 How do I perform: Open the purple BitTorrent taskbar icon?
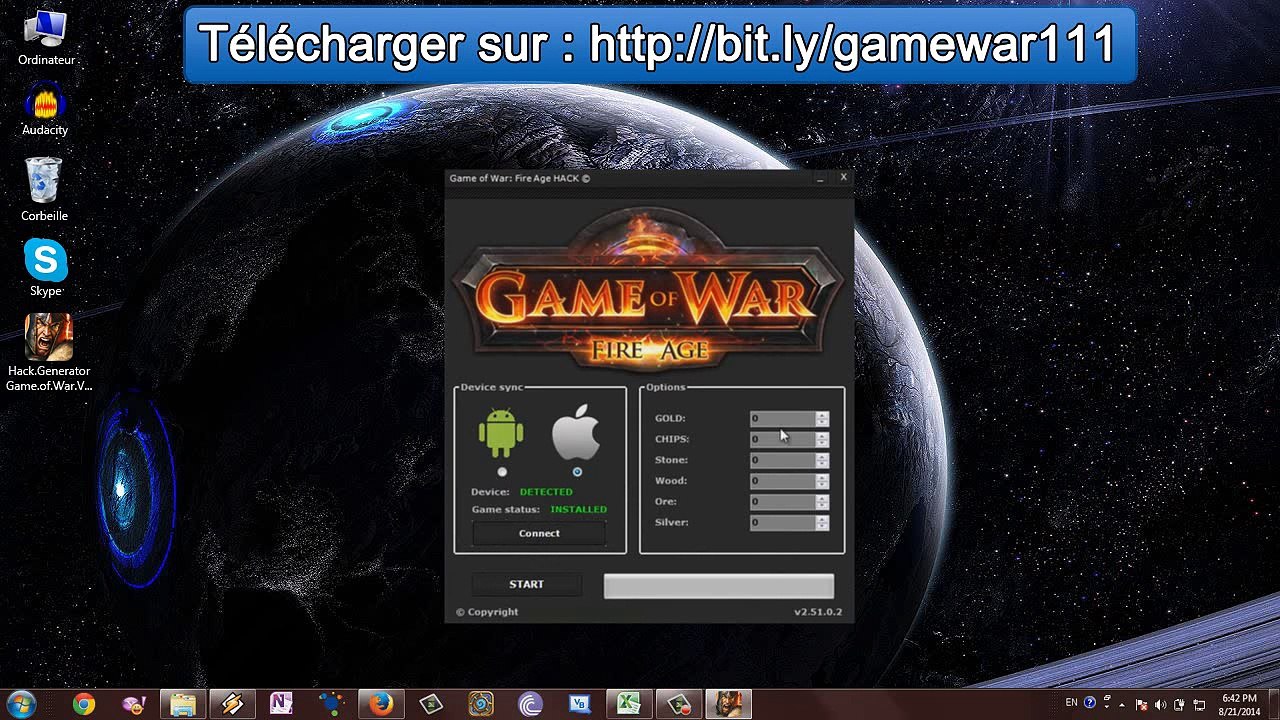pos(530,704)
